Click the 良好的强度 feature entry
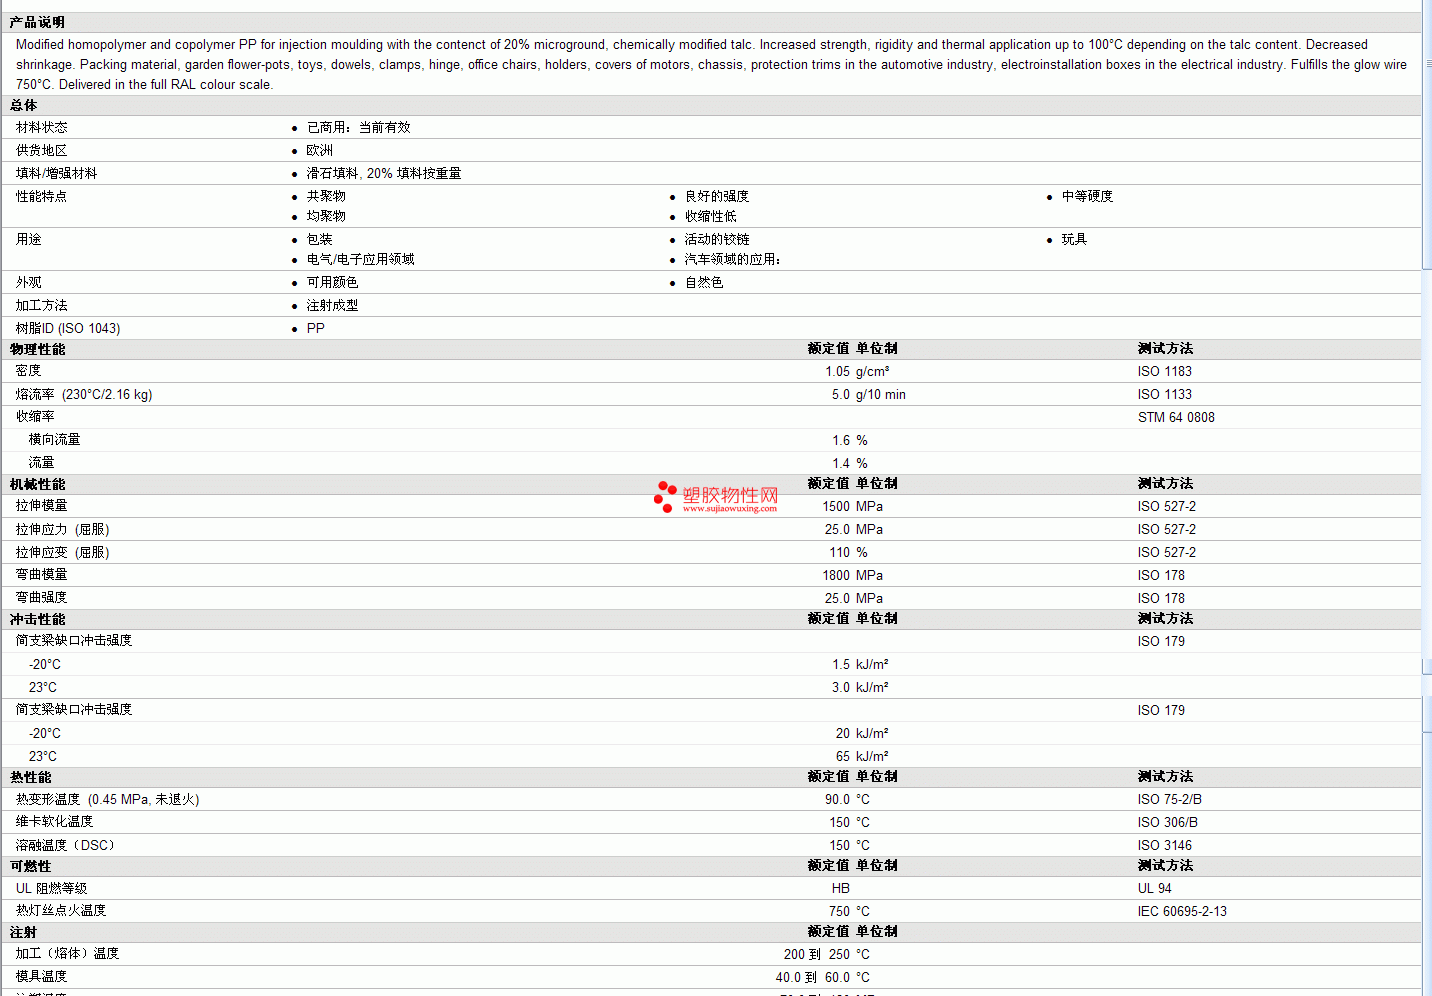Screen dimensions: 1432x996 click(x=717, y=196)
